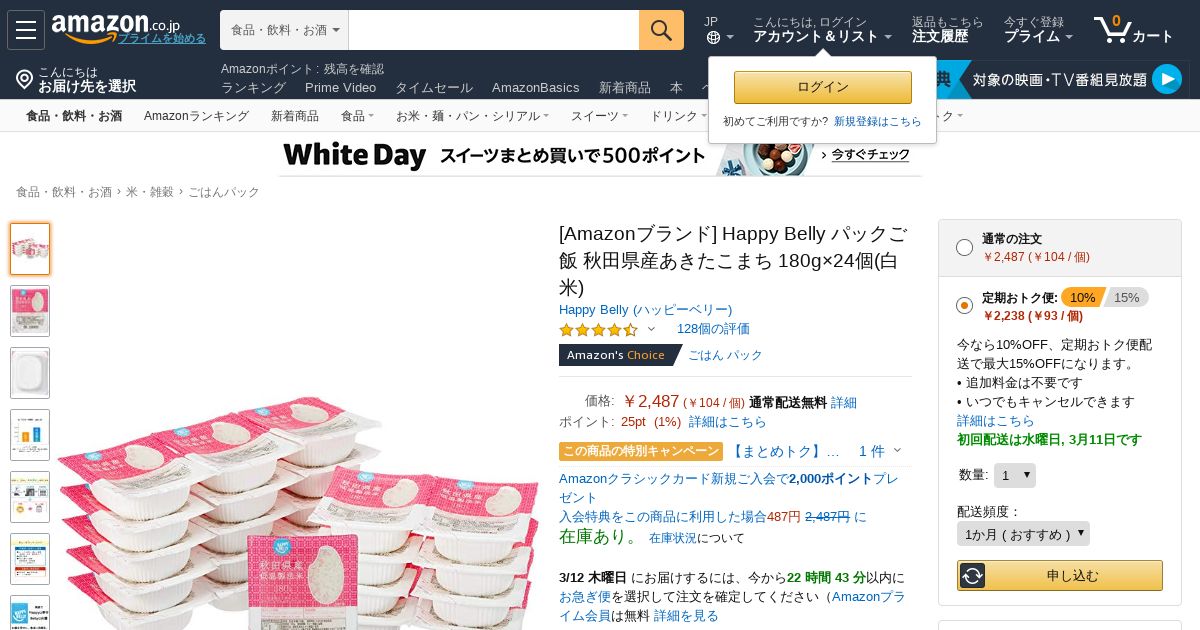The width and height of the screenshot is (1200, 630).
Task: Click the orange search magnifier button
Action: (x=661, y=30)
